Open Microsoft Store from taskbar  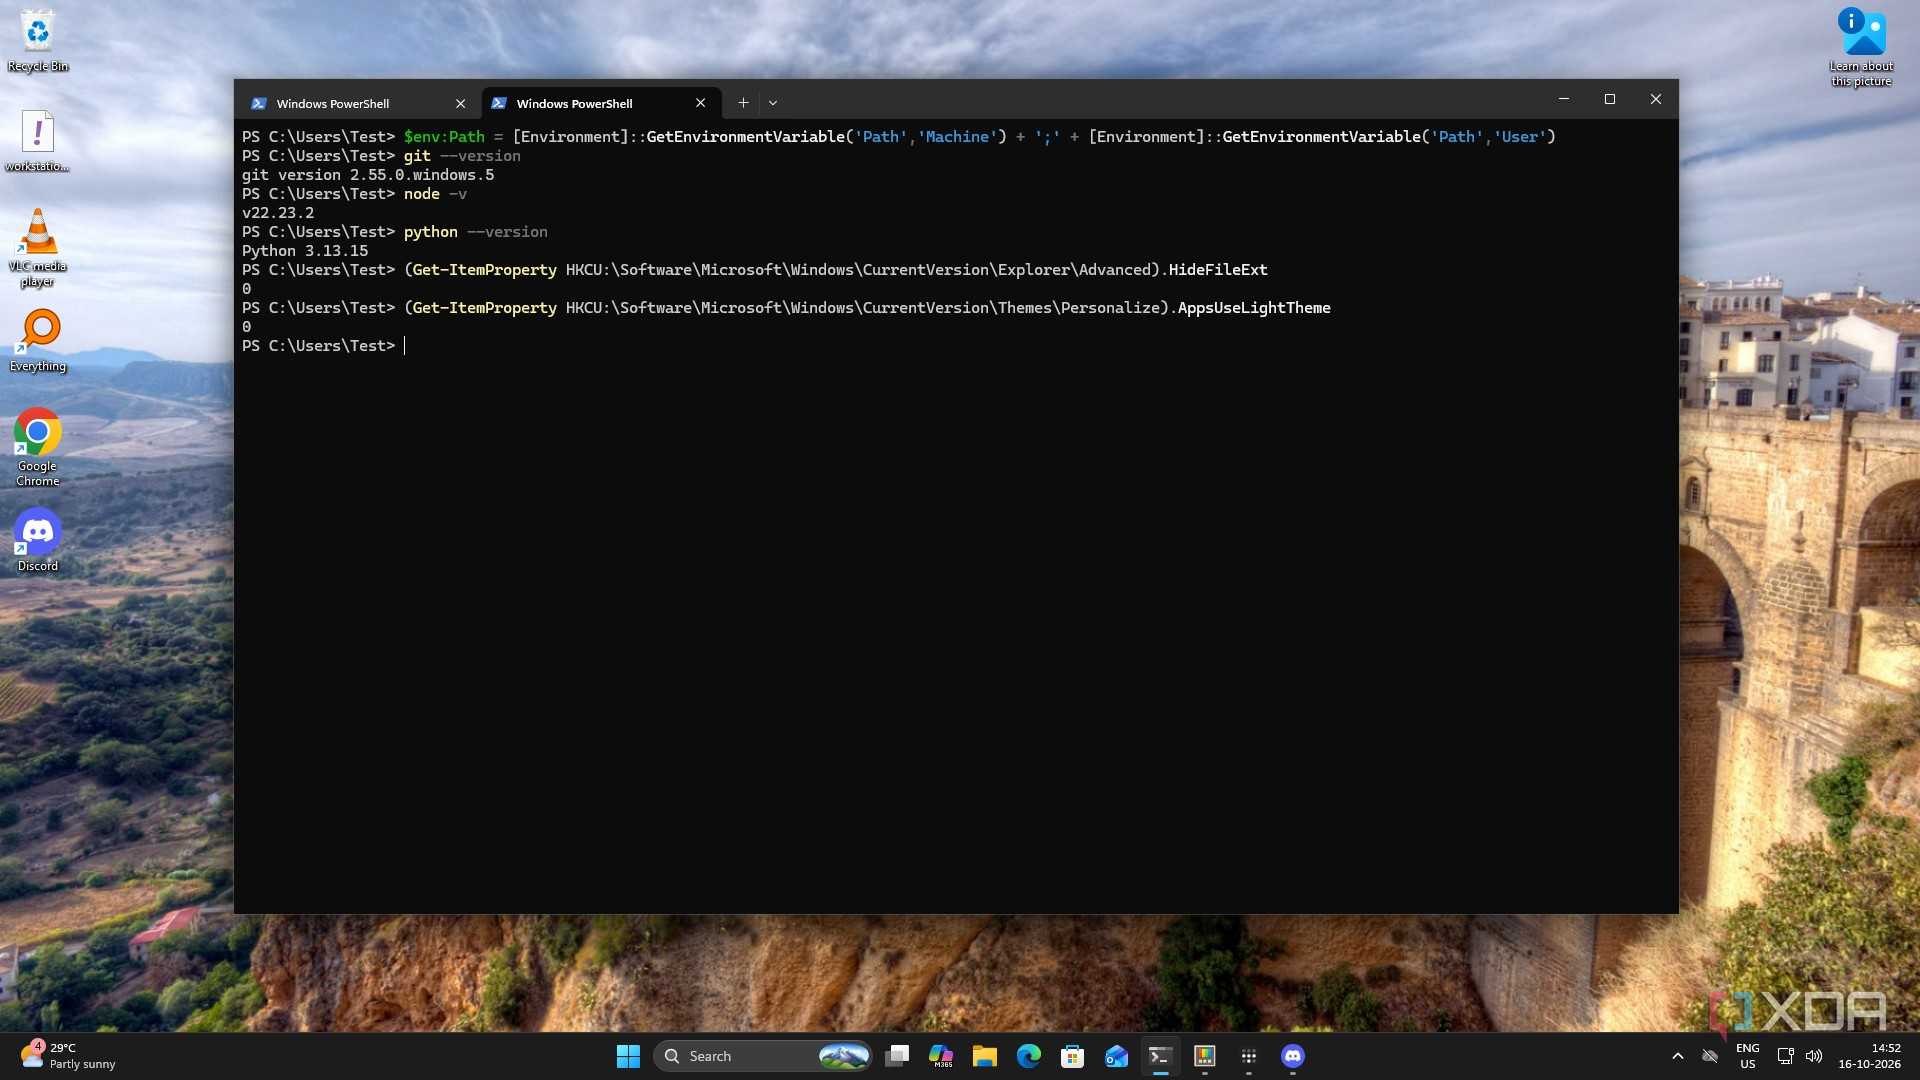pyautogui.click(x=1073, y=1056)
